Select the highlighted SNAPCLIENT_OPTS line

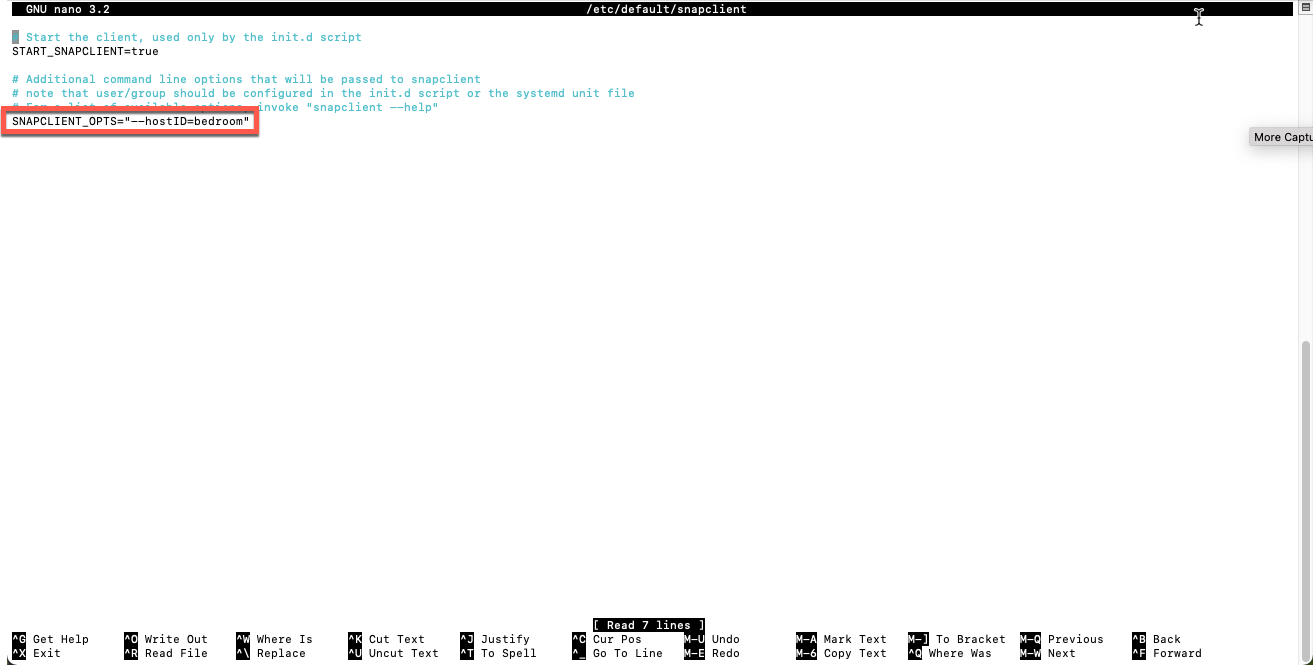click(x=128, y=120)
